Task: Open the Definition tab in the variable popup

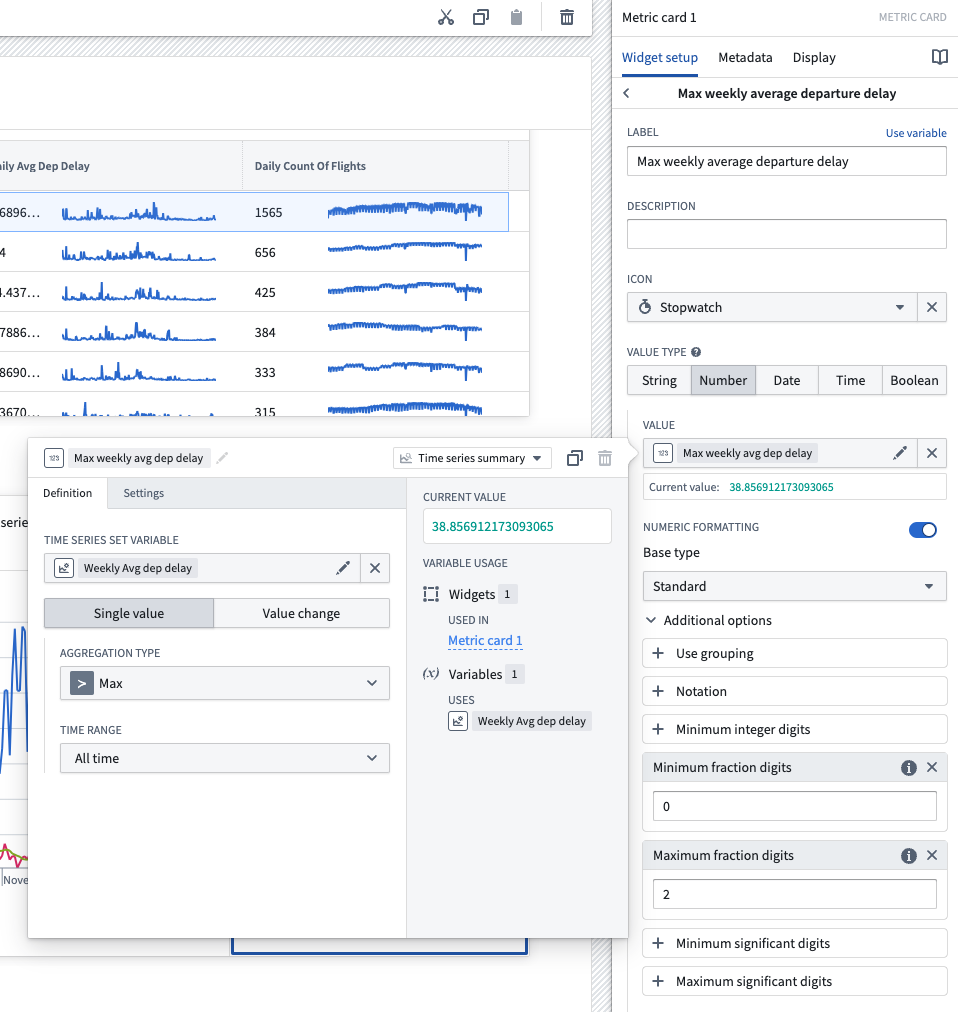Action: 68,493
